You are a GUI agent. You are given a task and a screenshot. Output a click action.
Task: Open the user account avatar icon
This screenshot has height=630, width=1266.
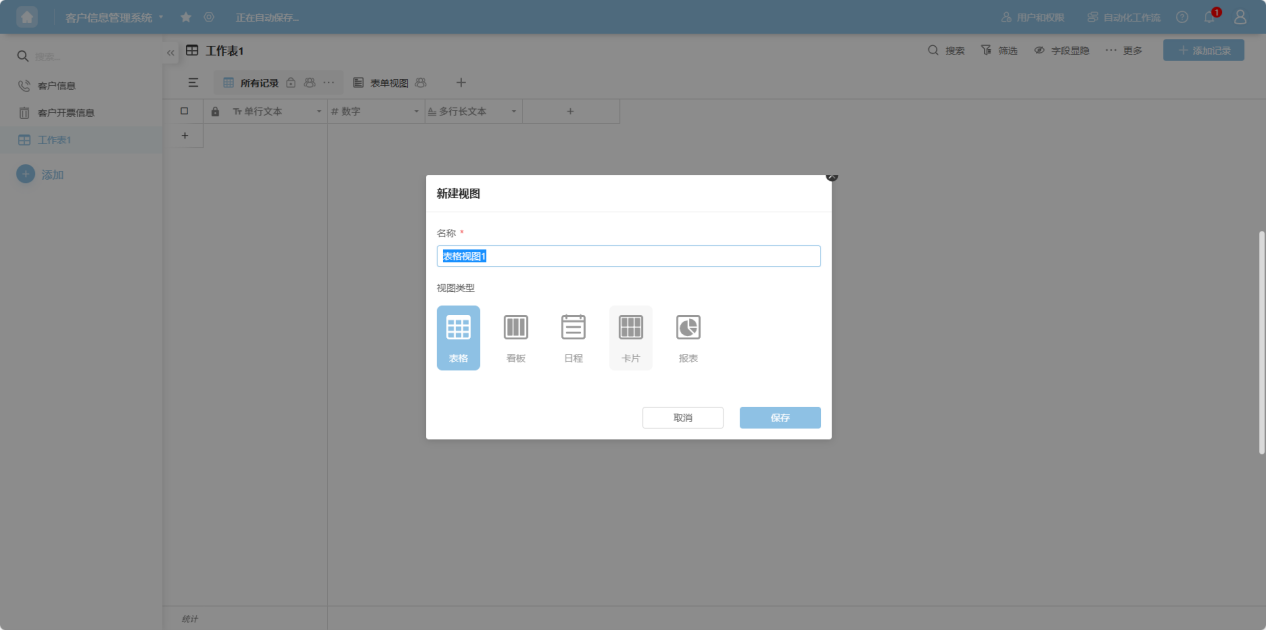coord(1240,17)
